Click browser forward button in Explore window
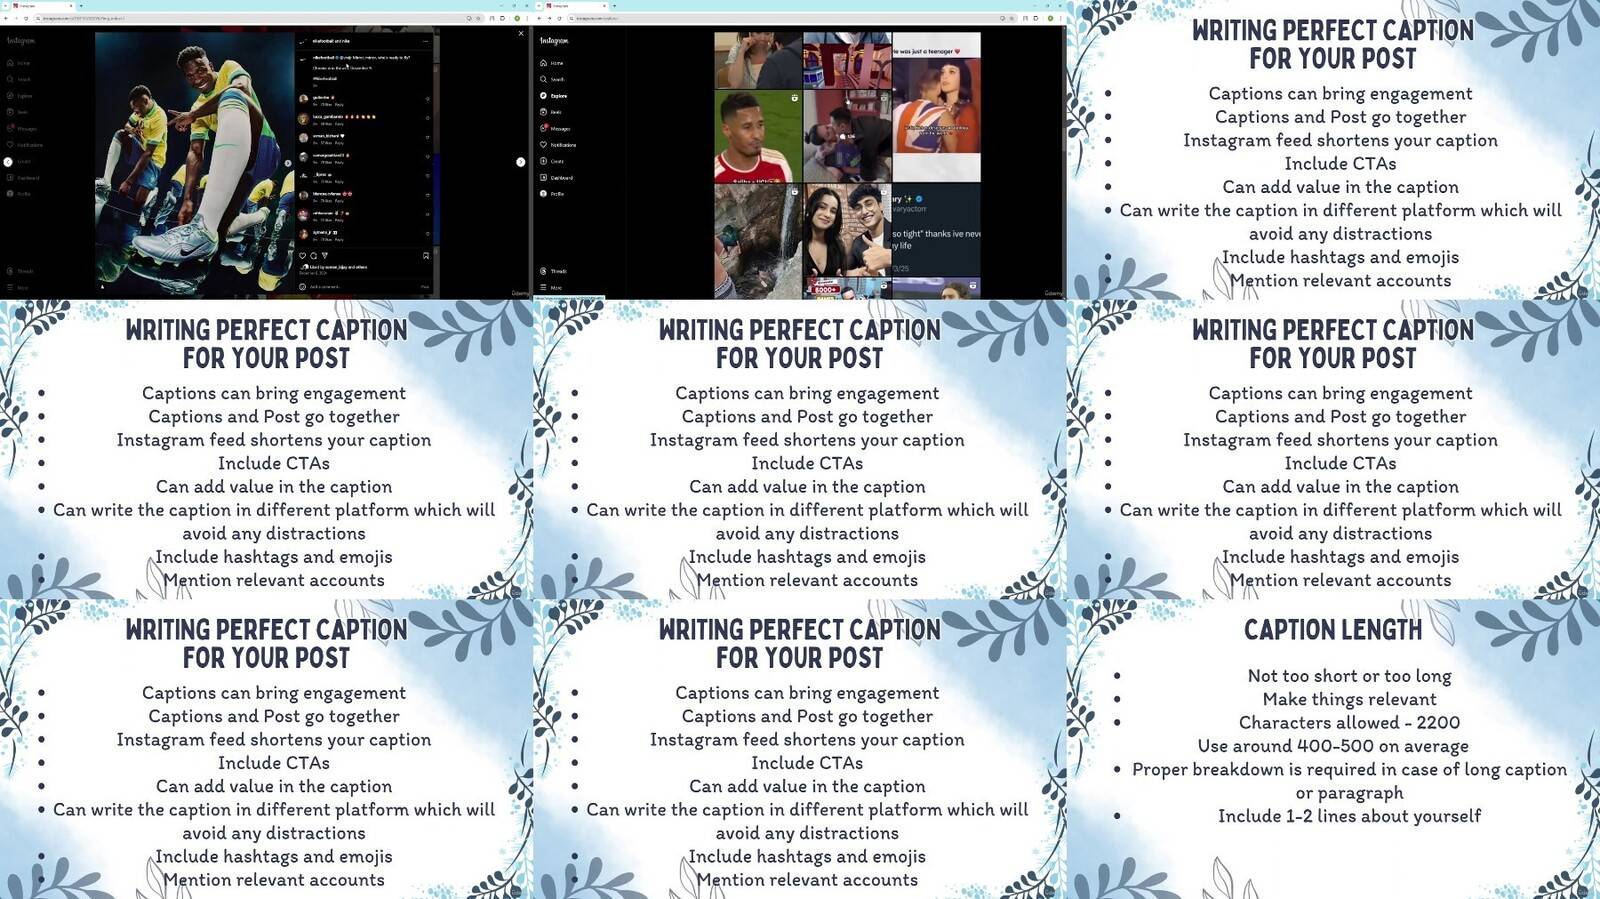Screen dimensions: 1600x899 coord(549,18)
